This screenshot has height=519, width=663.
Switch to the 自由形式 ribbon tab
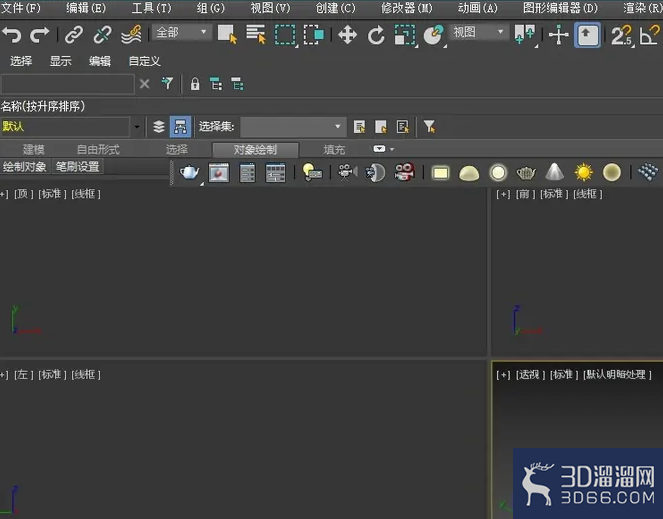(98, 150)
